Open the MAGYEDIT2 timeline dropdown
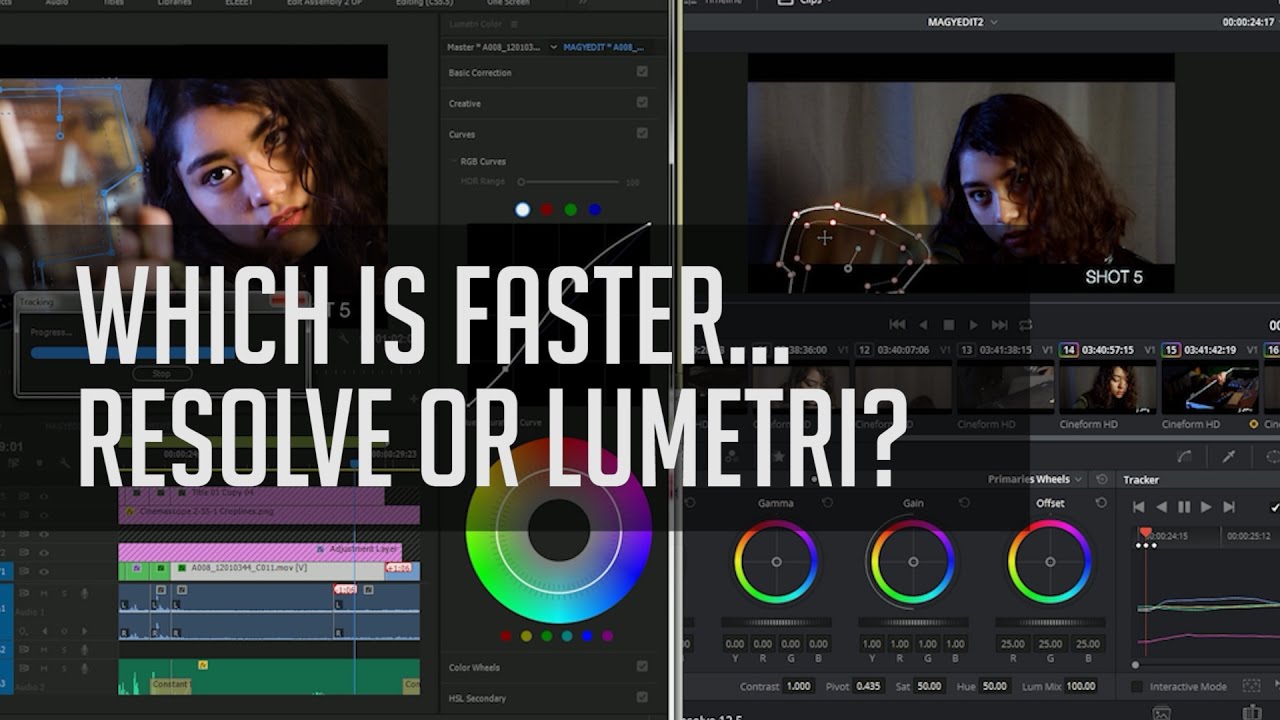 994,22
